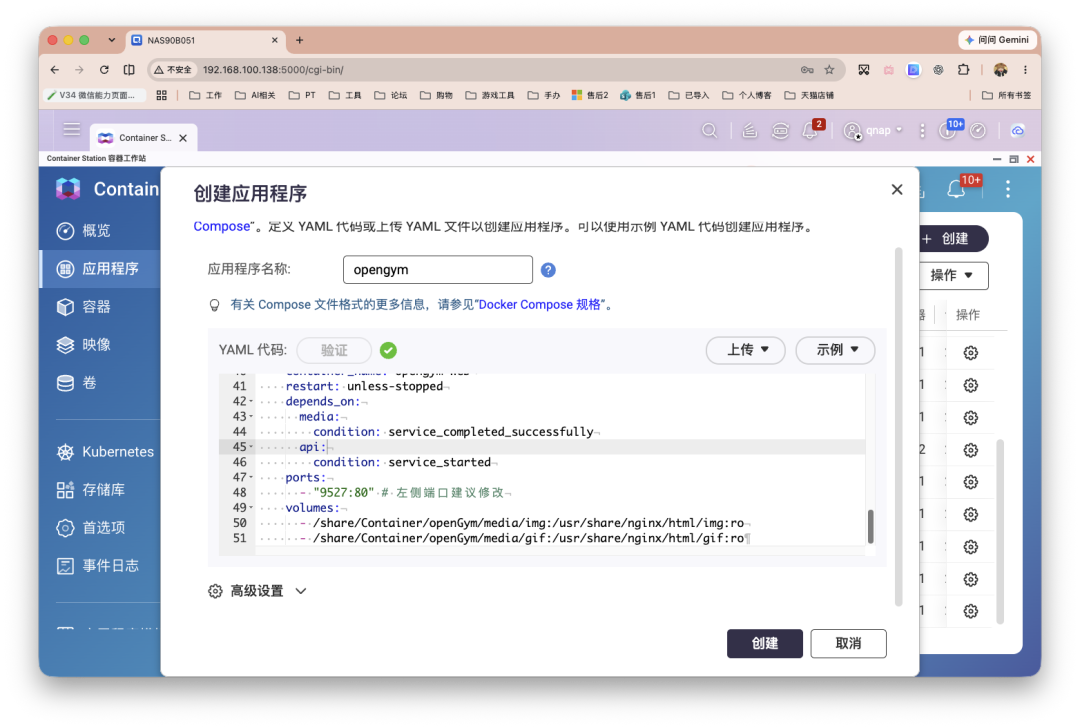
Task: Open the Docker Compose 规格 link
Action: click(539, 304)
